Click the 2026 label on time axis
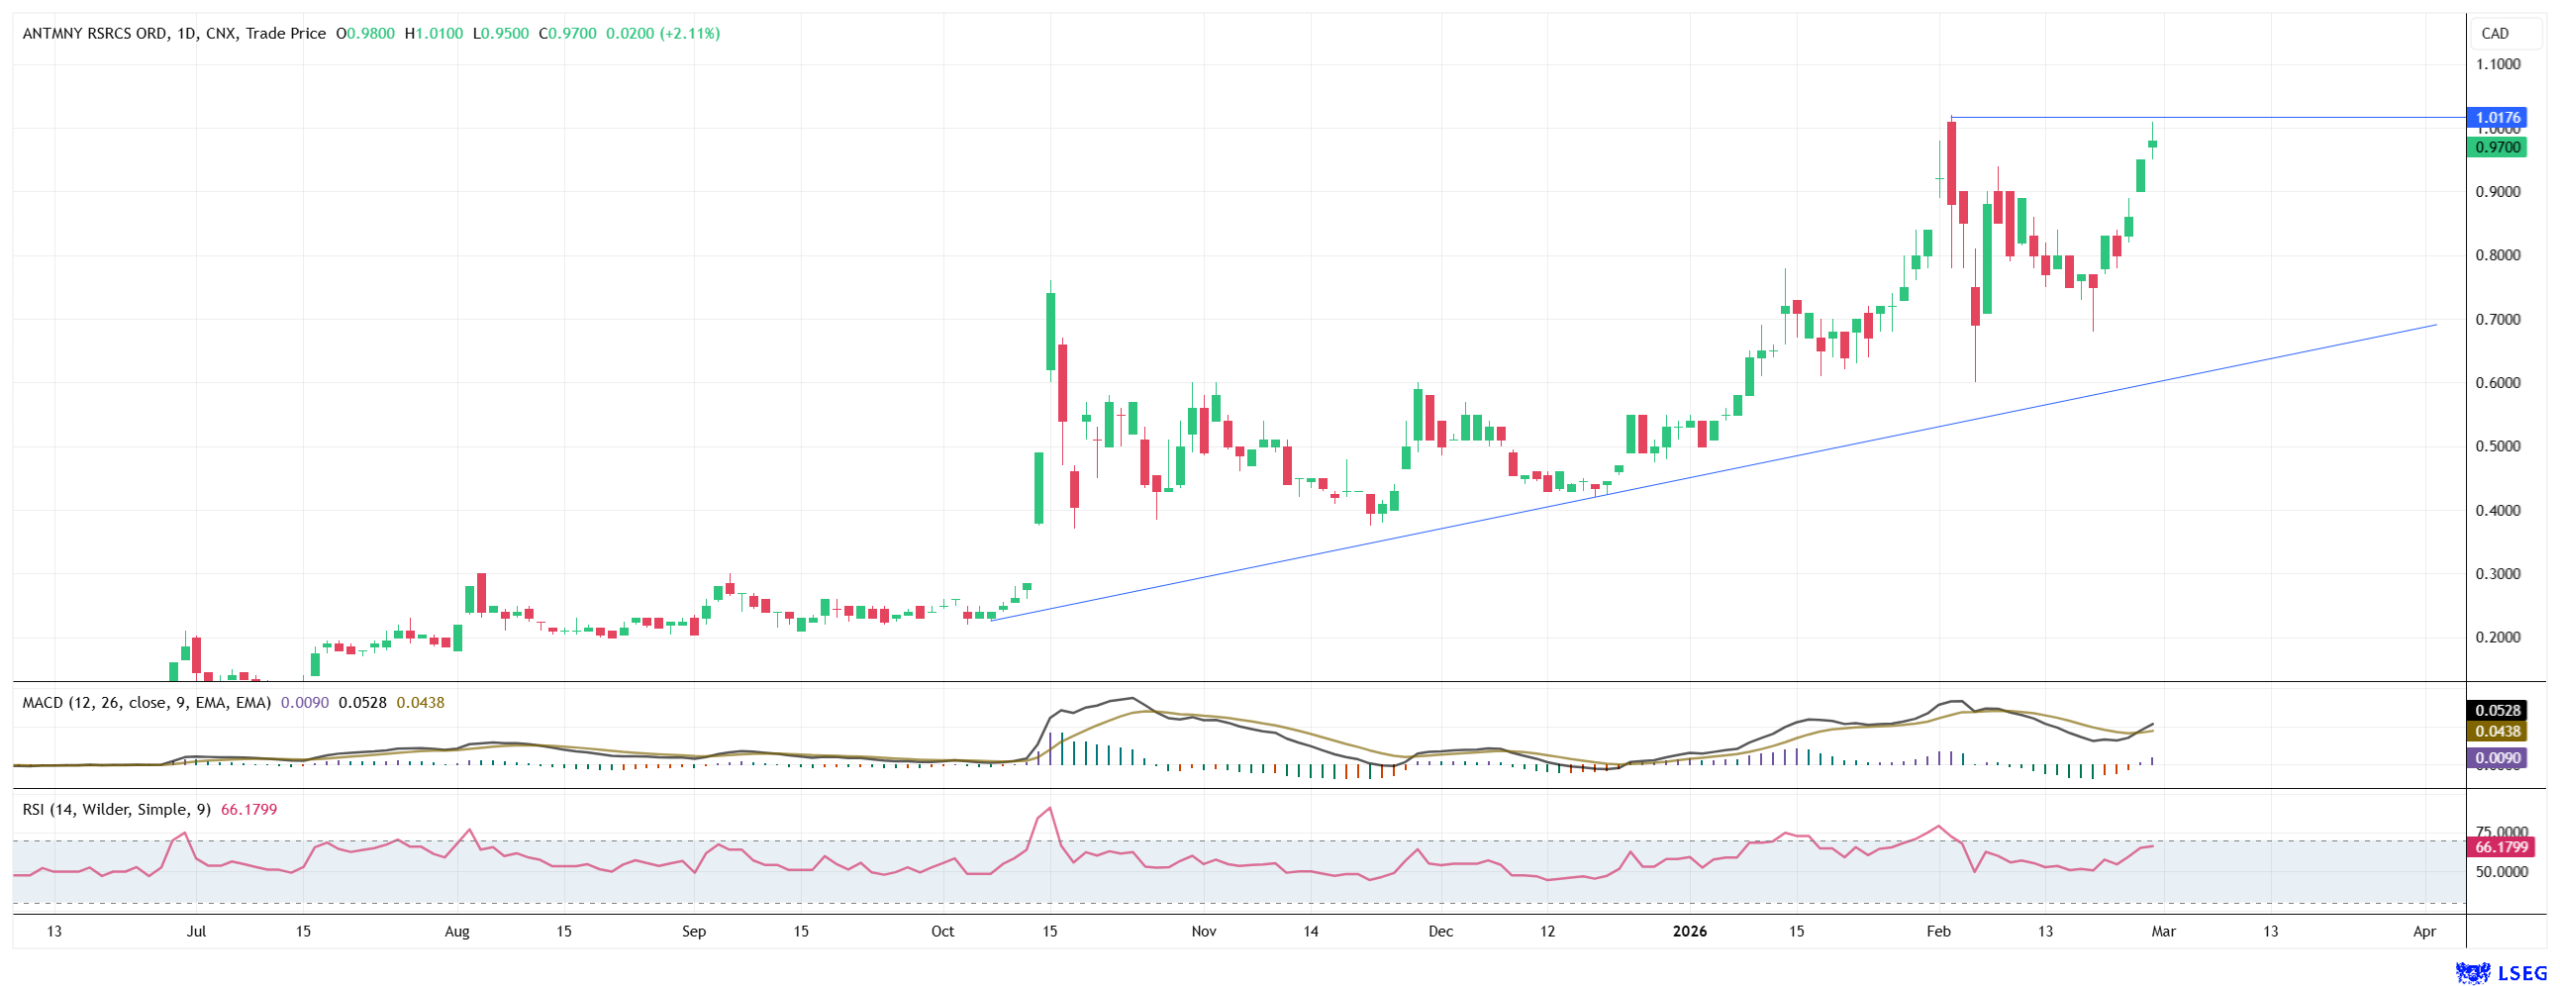This screenshot has width=2560, height=986. point(1689,931)
